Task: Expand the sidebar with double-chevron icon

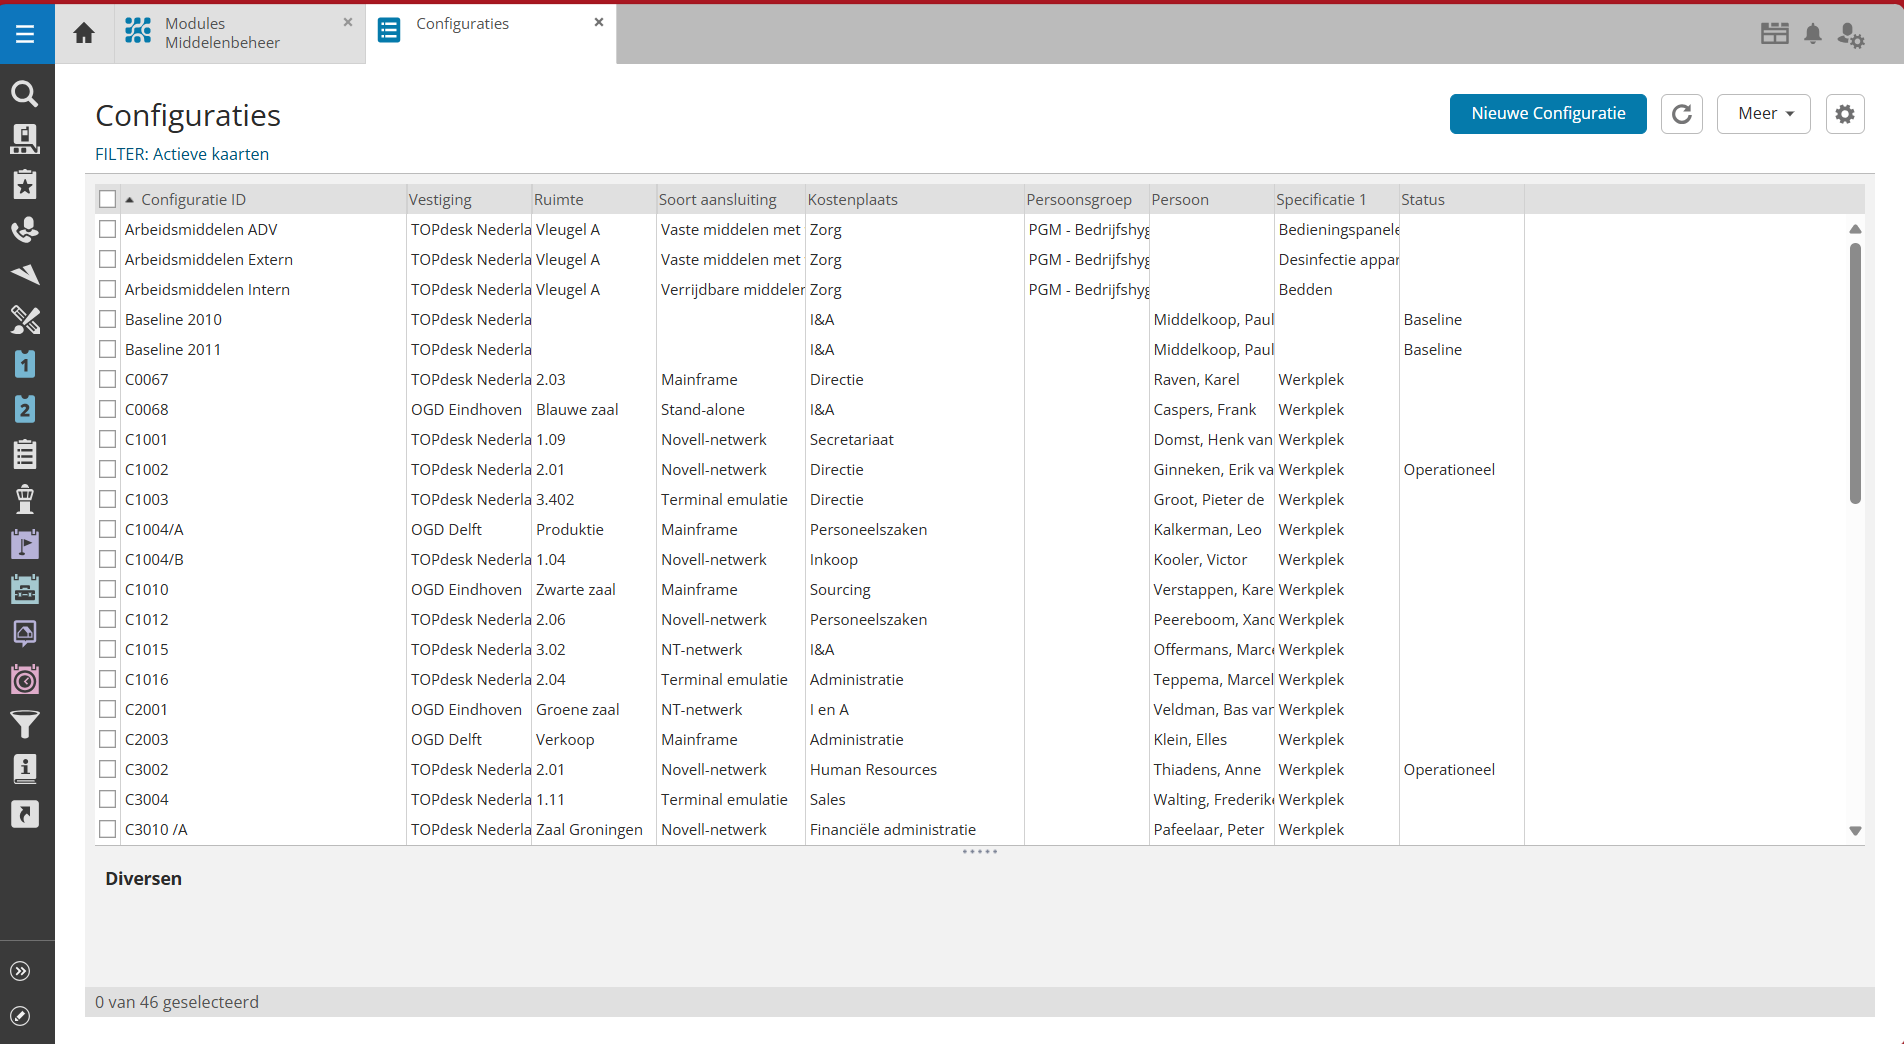Action: coord(20,971)
